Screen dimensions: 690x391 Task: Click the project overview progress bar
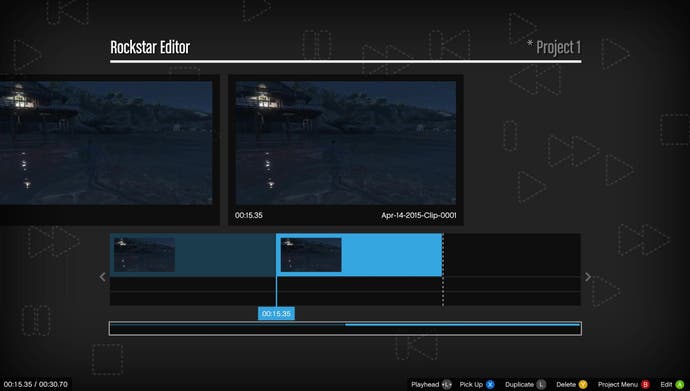(x=345, y=329)
